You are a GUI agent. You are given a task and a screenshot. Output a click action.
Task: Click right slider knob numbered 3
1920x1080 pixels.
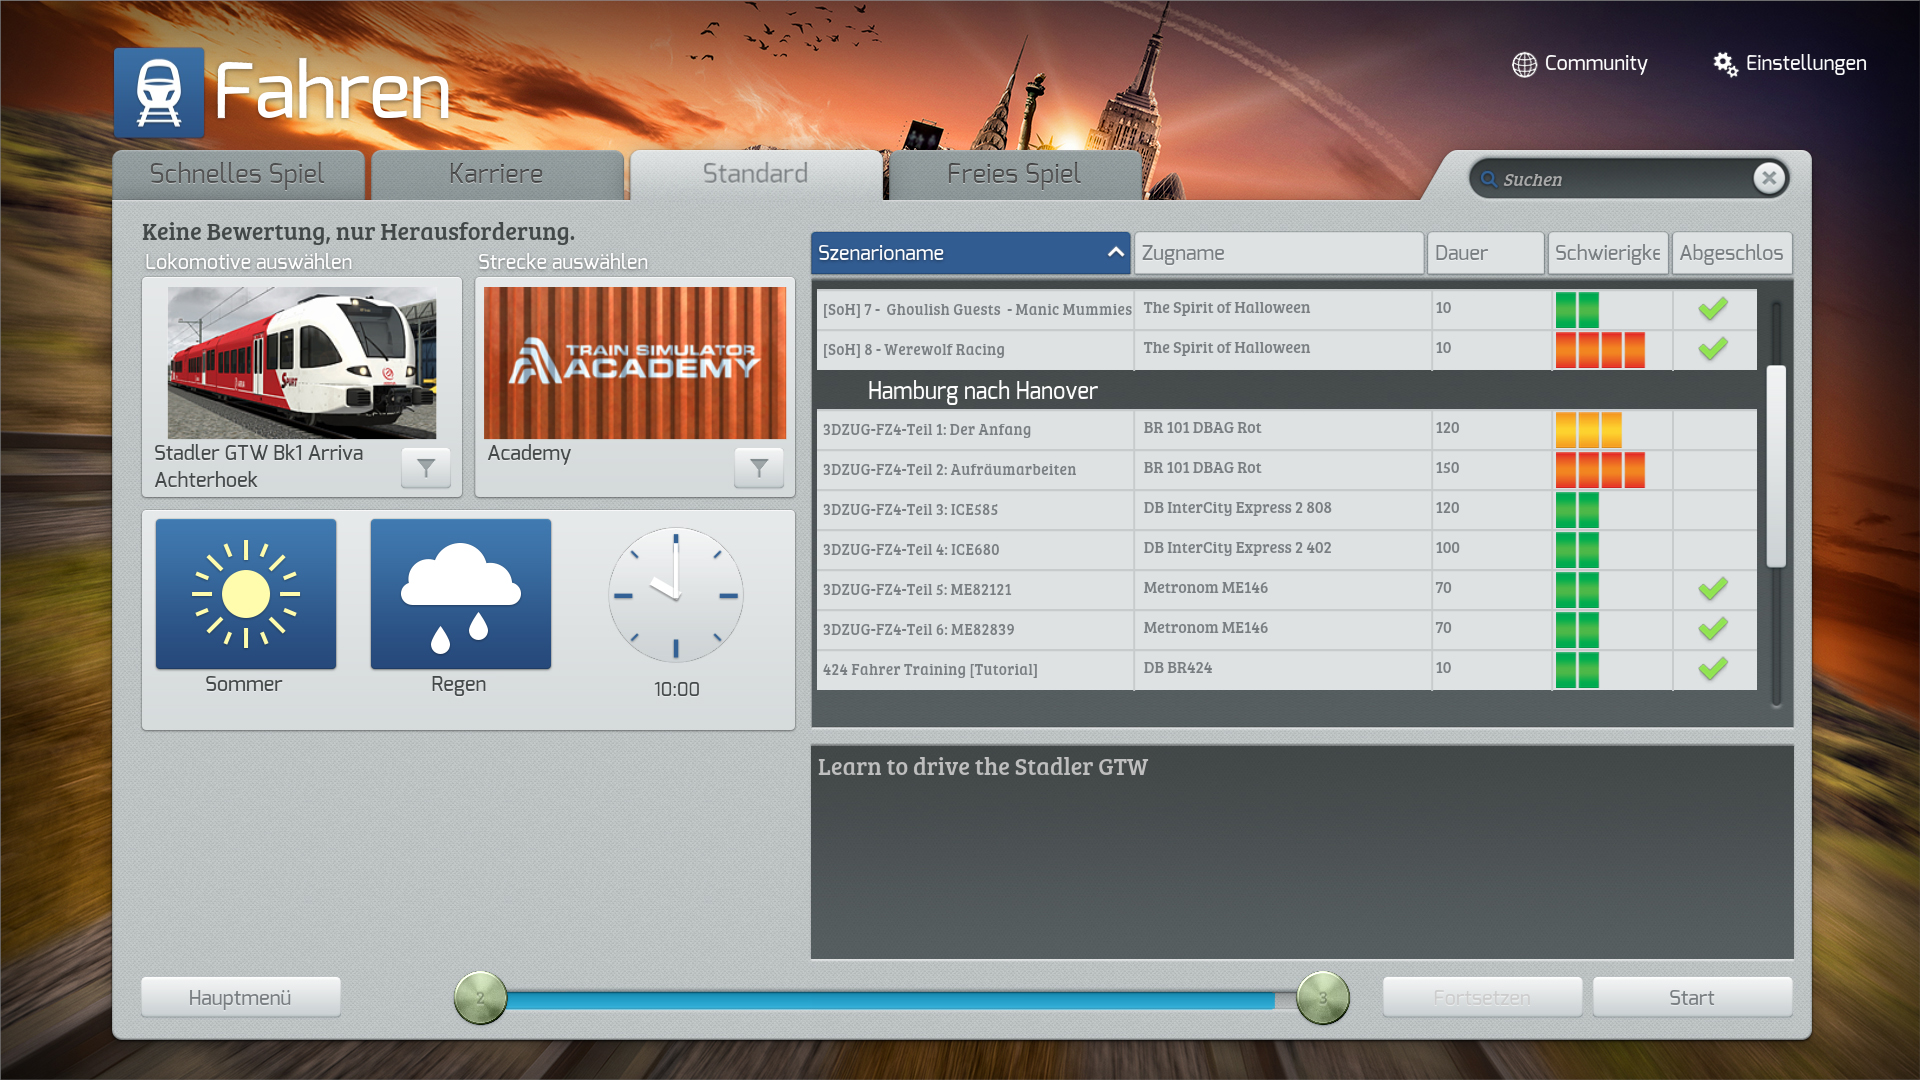(x=1322, y=997)
